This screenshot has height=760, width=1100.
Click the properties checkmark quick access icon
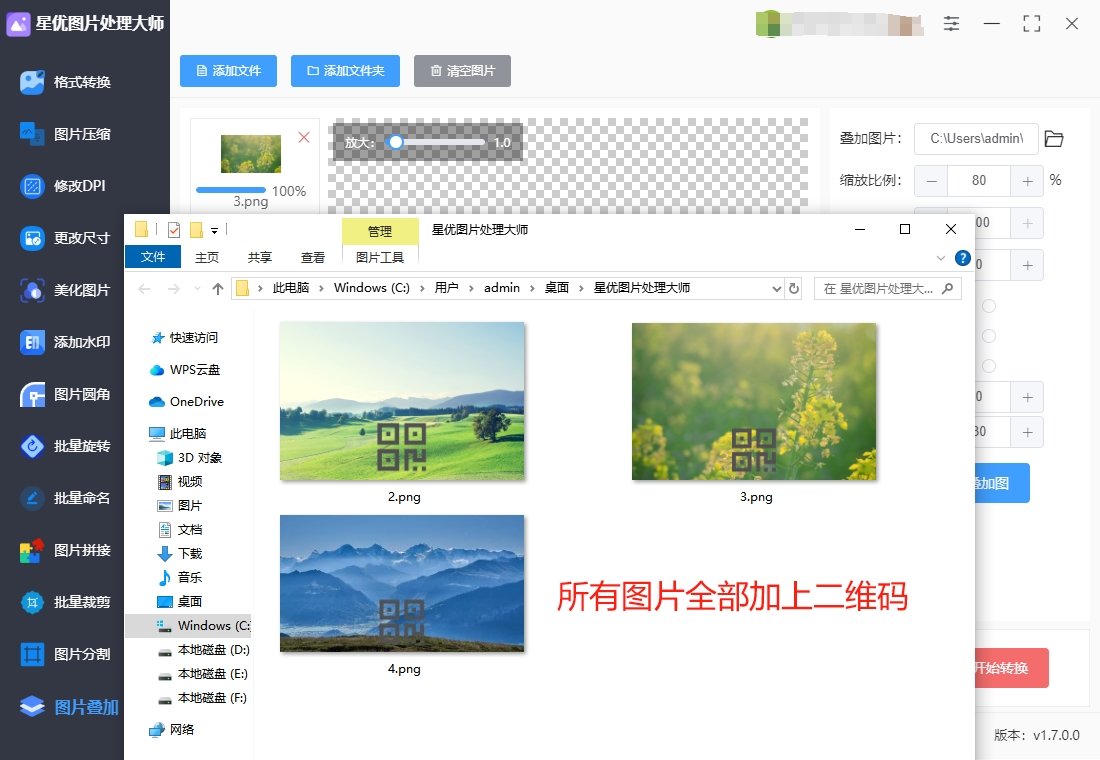pos(174,229)
